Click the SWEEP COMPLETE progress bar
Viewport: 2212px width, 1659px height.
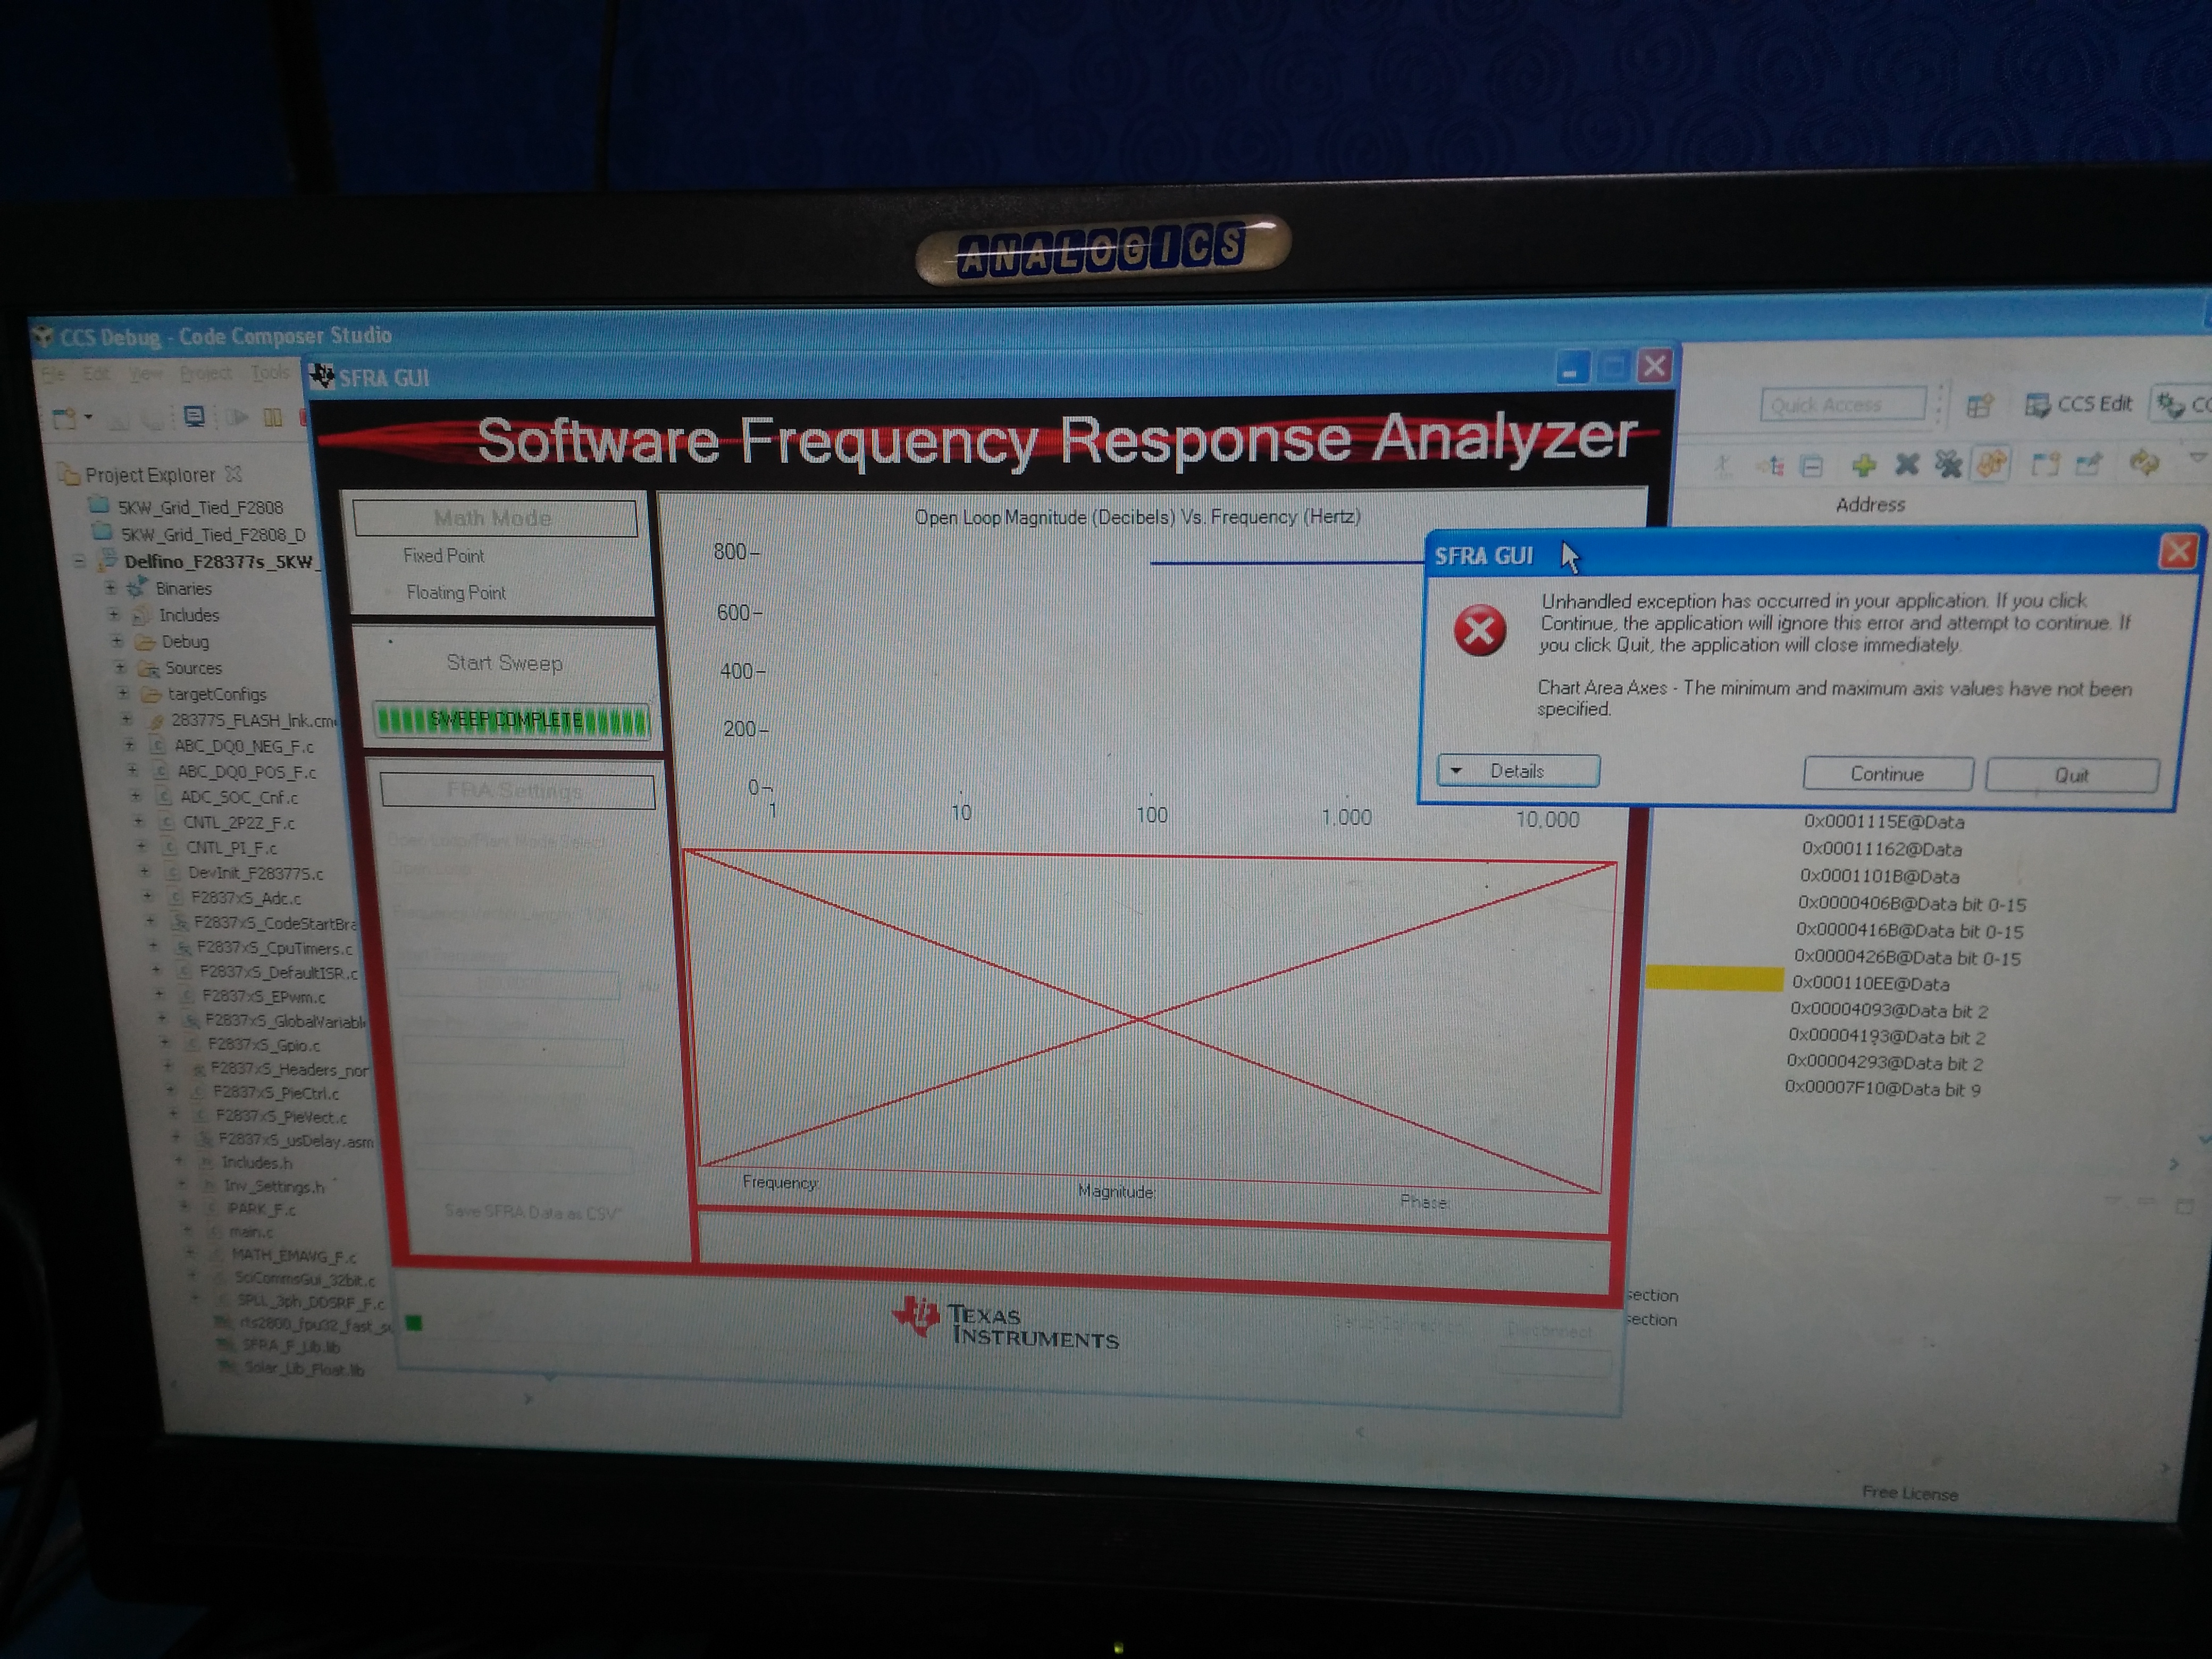pyautogui.click(x=511, y=720)
